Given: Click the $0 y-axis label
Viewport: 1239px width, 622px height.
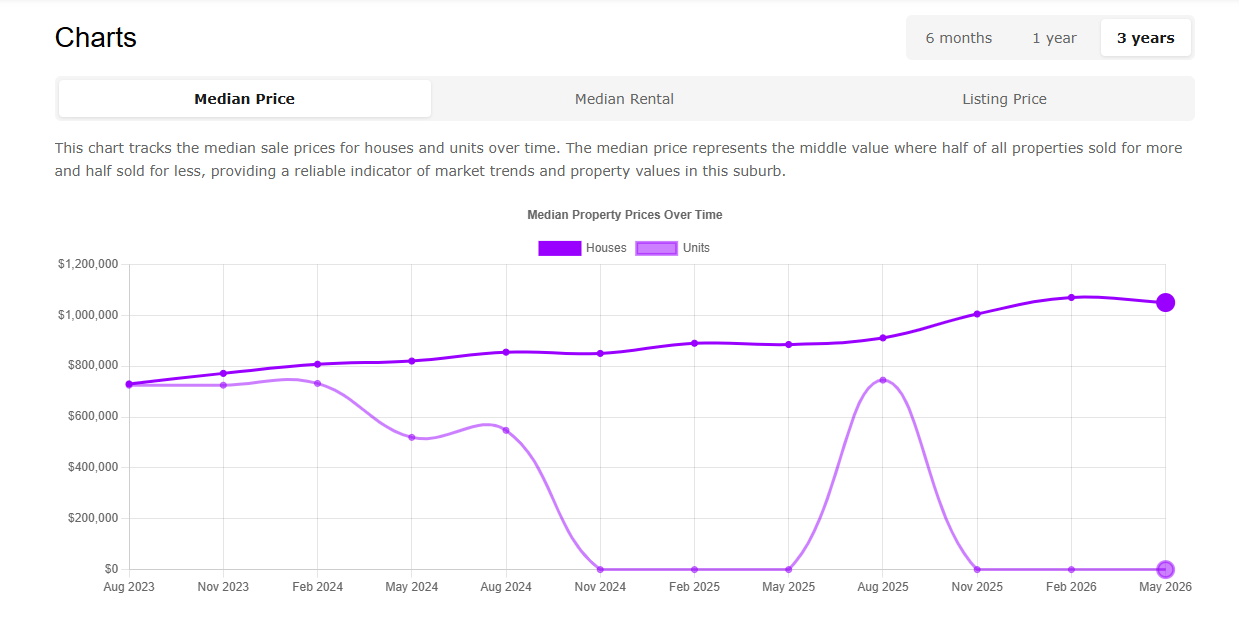Looking at the screenshot, I should tap(111, 569).
